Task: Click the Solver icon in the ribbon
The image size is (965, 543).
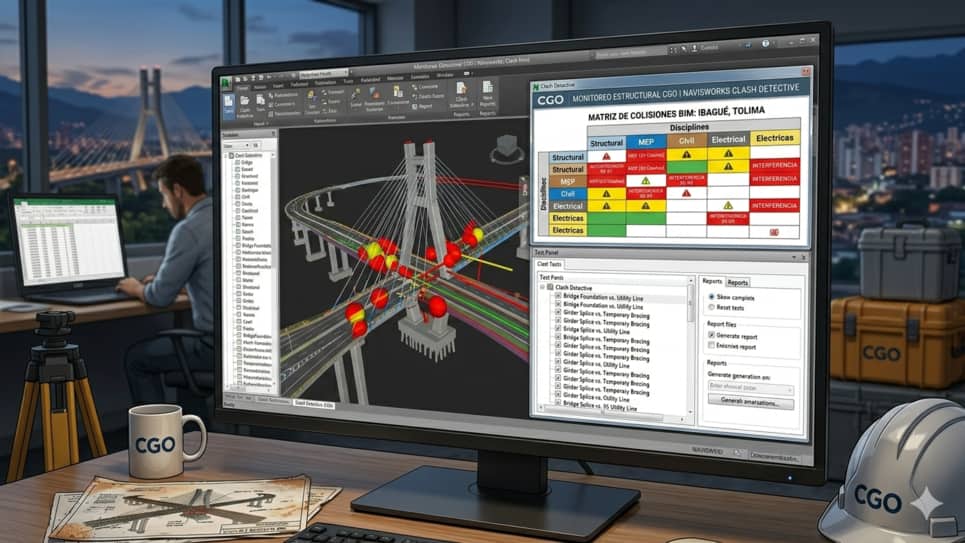Action: [356, 98]
